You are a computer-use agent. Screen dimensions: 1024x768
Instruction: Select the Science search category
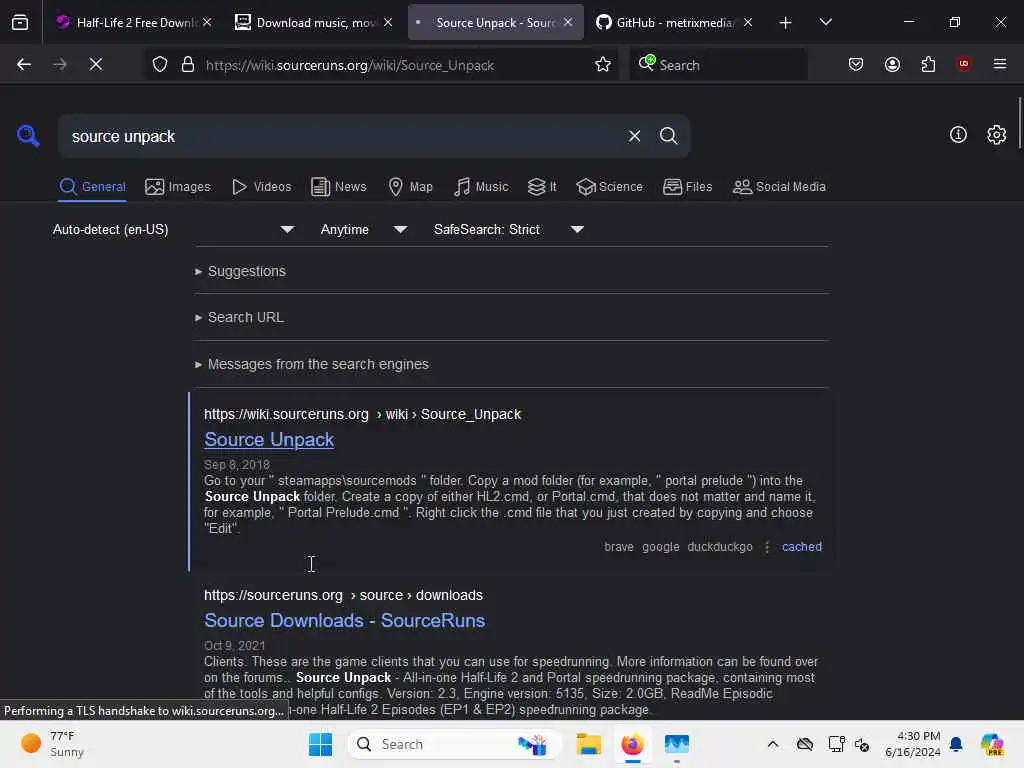coord(609,187)
